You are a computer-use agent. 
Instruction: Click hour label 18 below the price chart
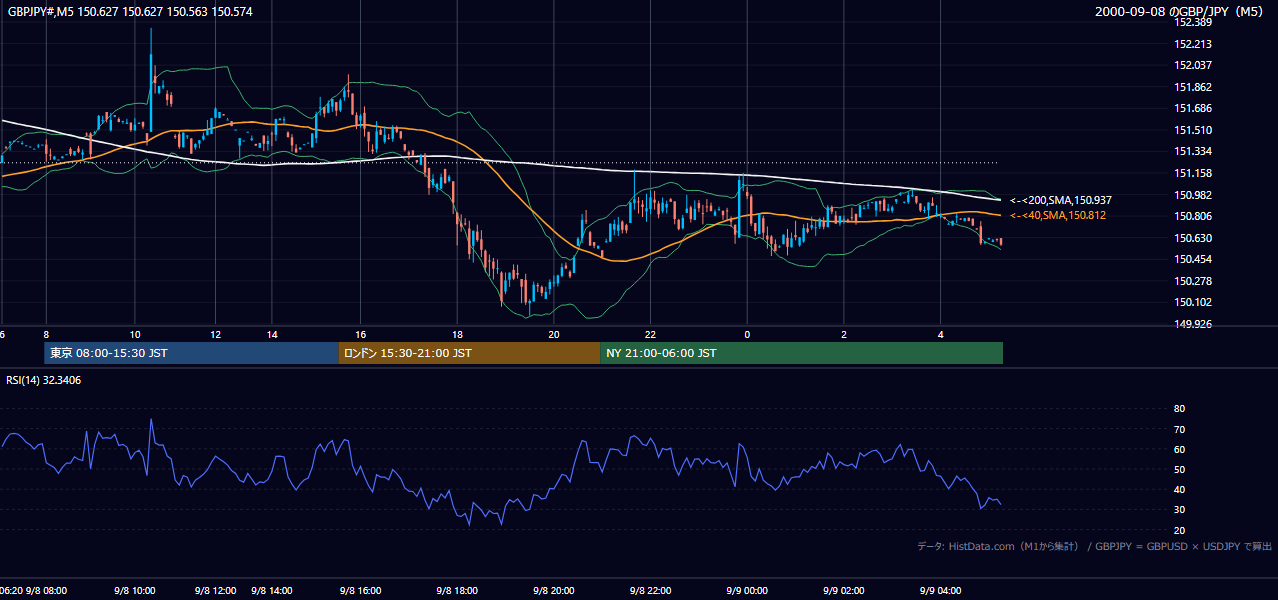457,335
